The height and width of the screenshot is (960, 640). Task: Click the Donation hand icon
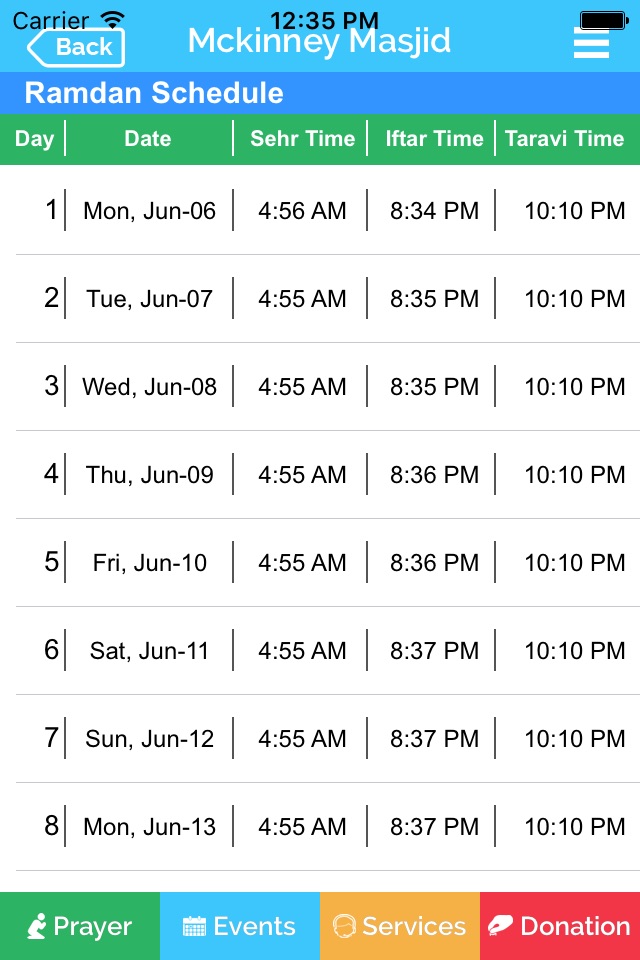pos(500,927)
